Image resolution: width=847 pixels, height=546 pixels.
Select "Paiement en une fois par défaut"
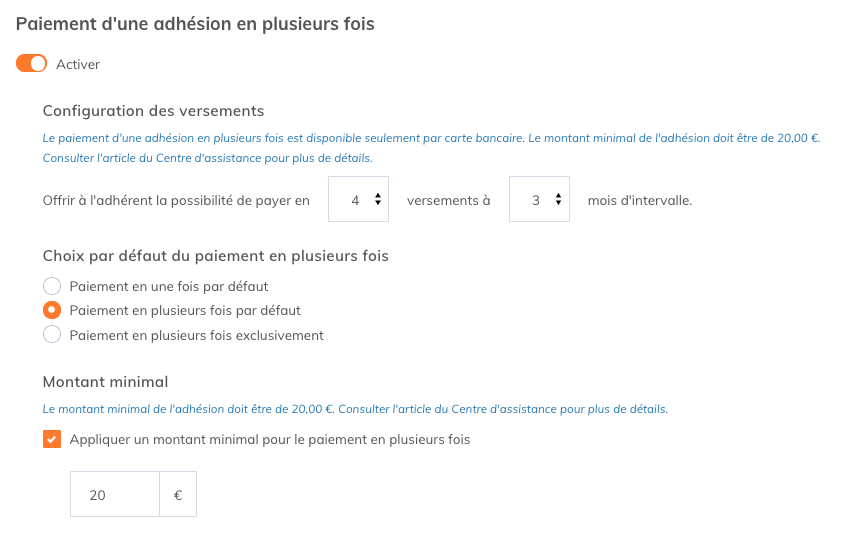click(52, 286)
